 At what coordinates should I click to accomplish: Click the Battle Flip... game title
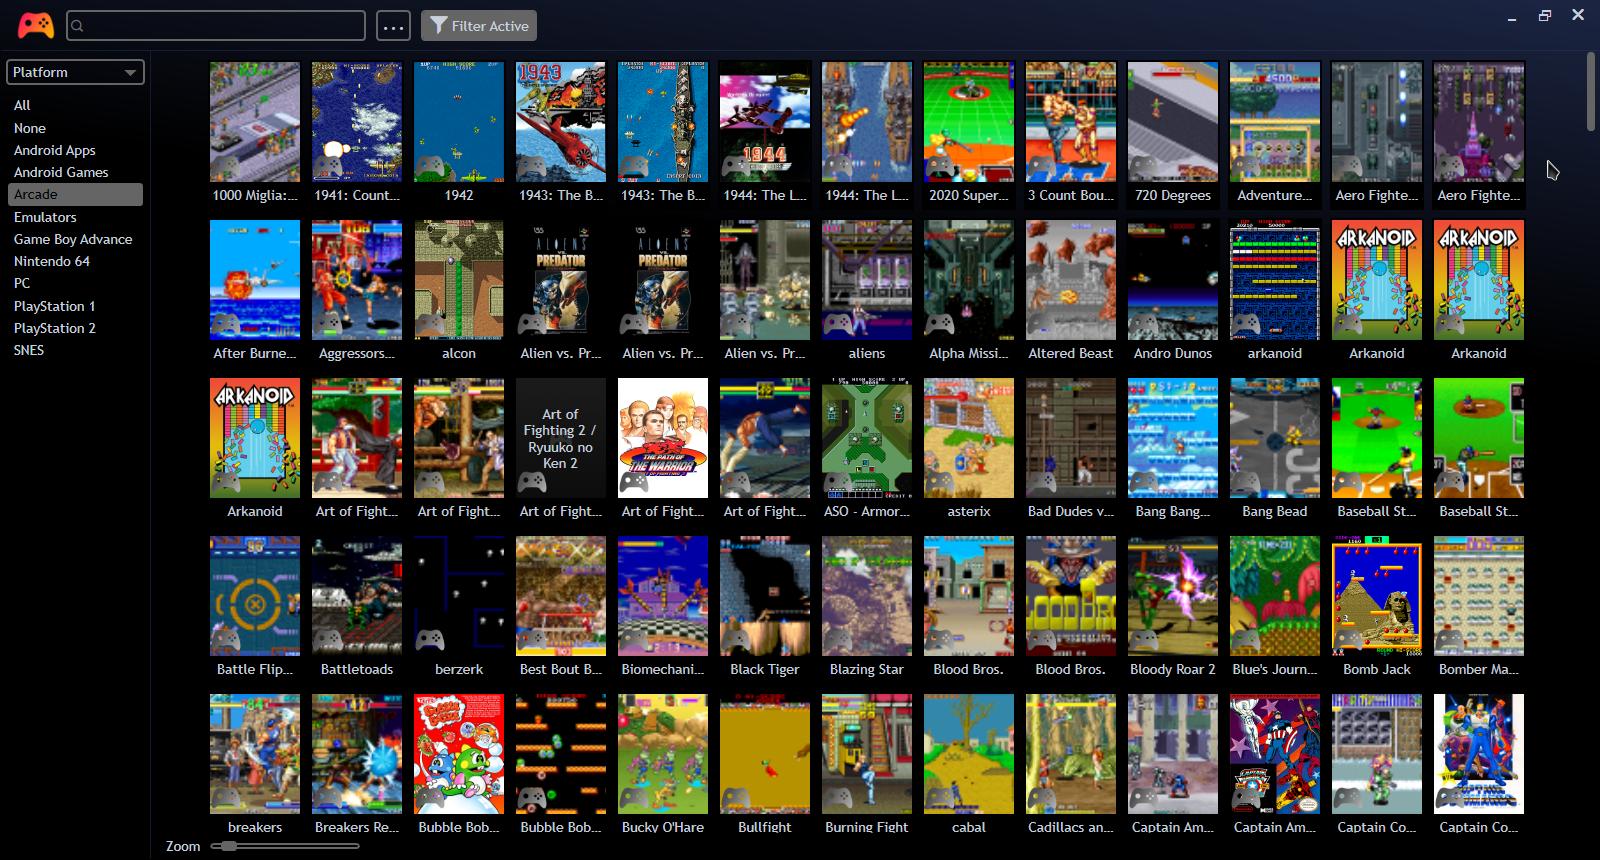pyautogui.click(x=255, y=669)
